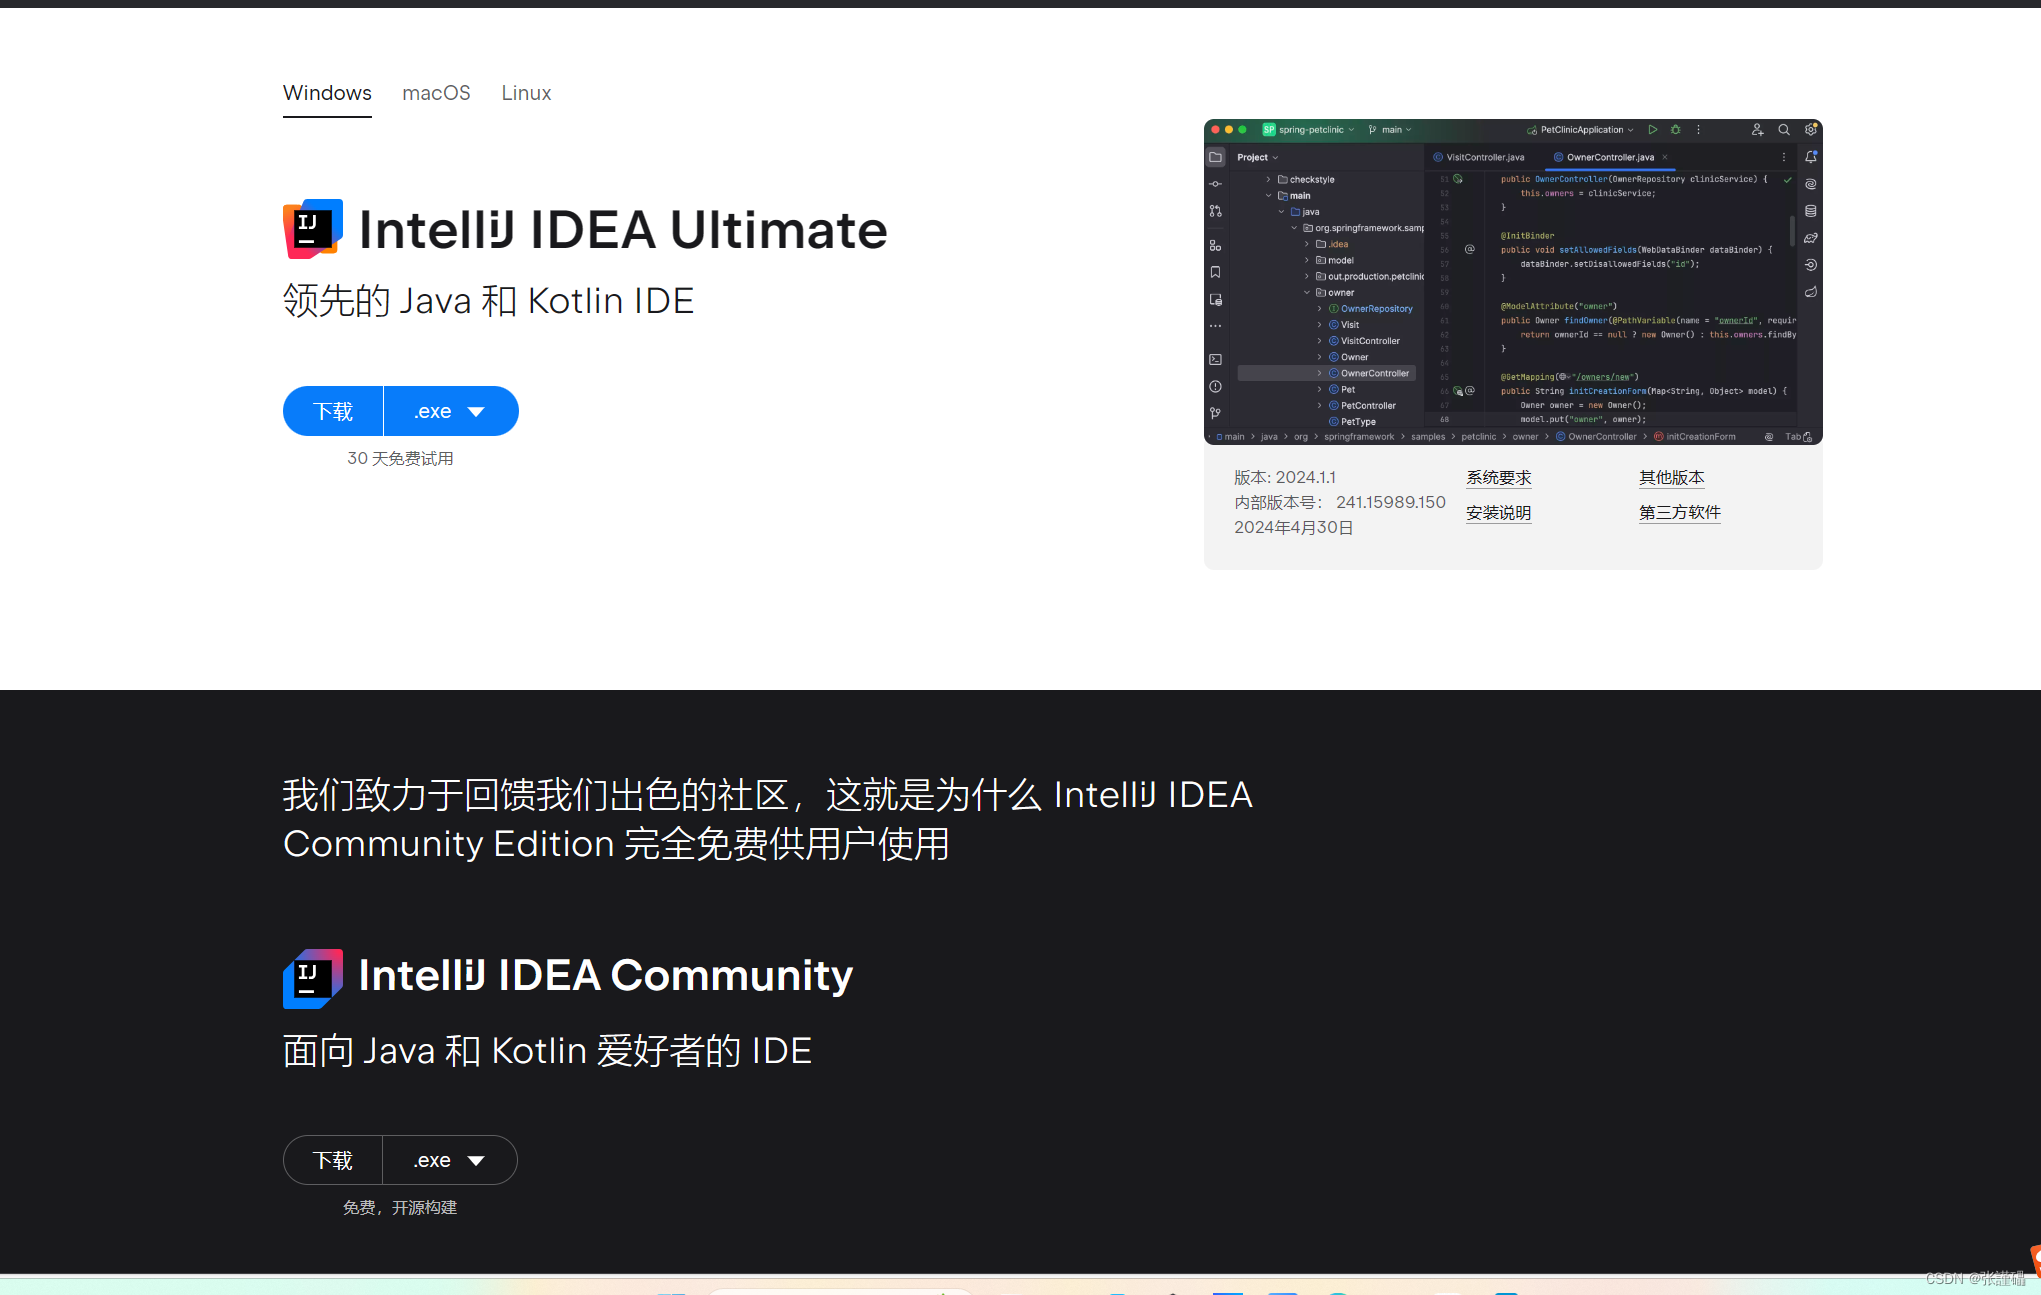Open the 系统要求 link
This screenshot has height=1295, width=2041.
click(x=1498, y=477)
